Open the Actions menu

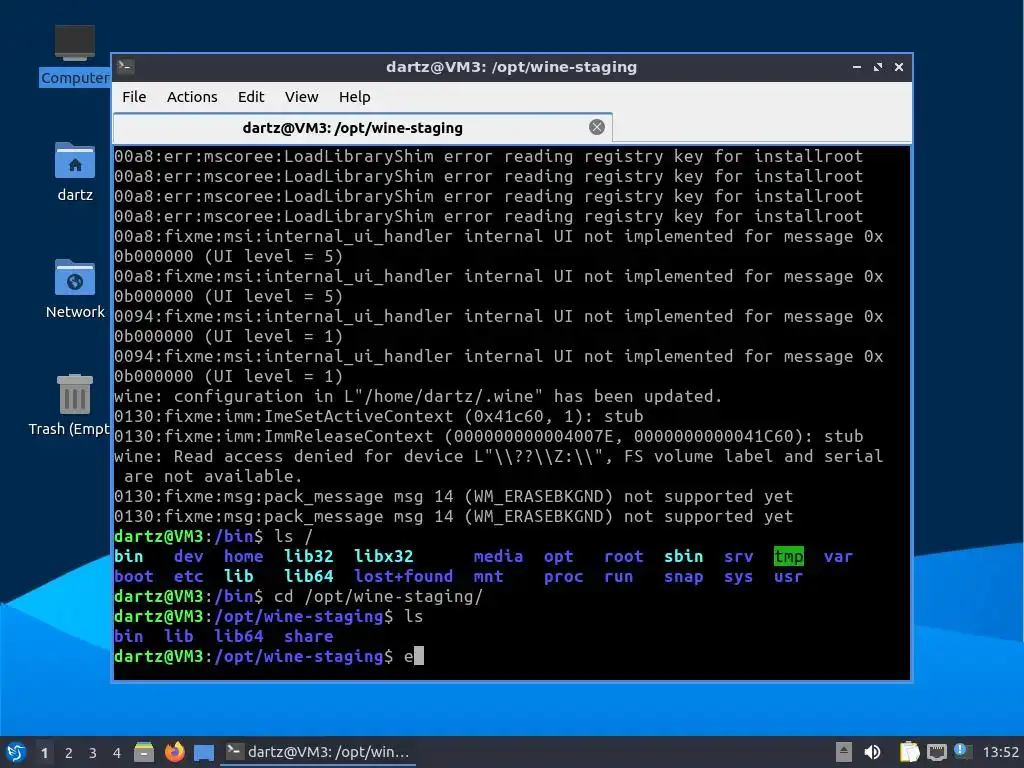(192, 97)
